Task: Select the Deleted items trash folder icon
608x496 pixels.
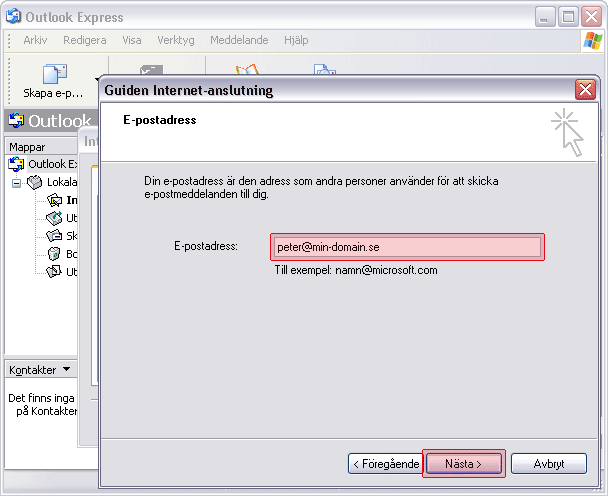Action: point(54,254)
